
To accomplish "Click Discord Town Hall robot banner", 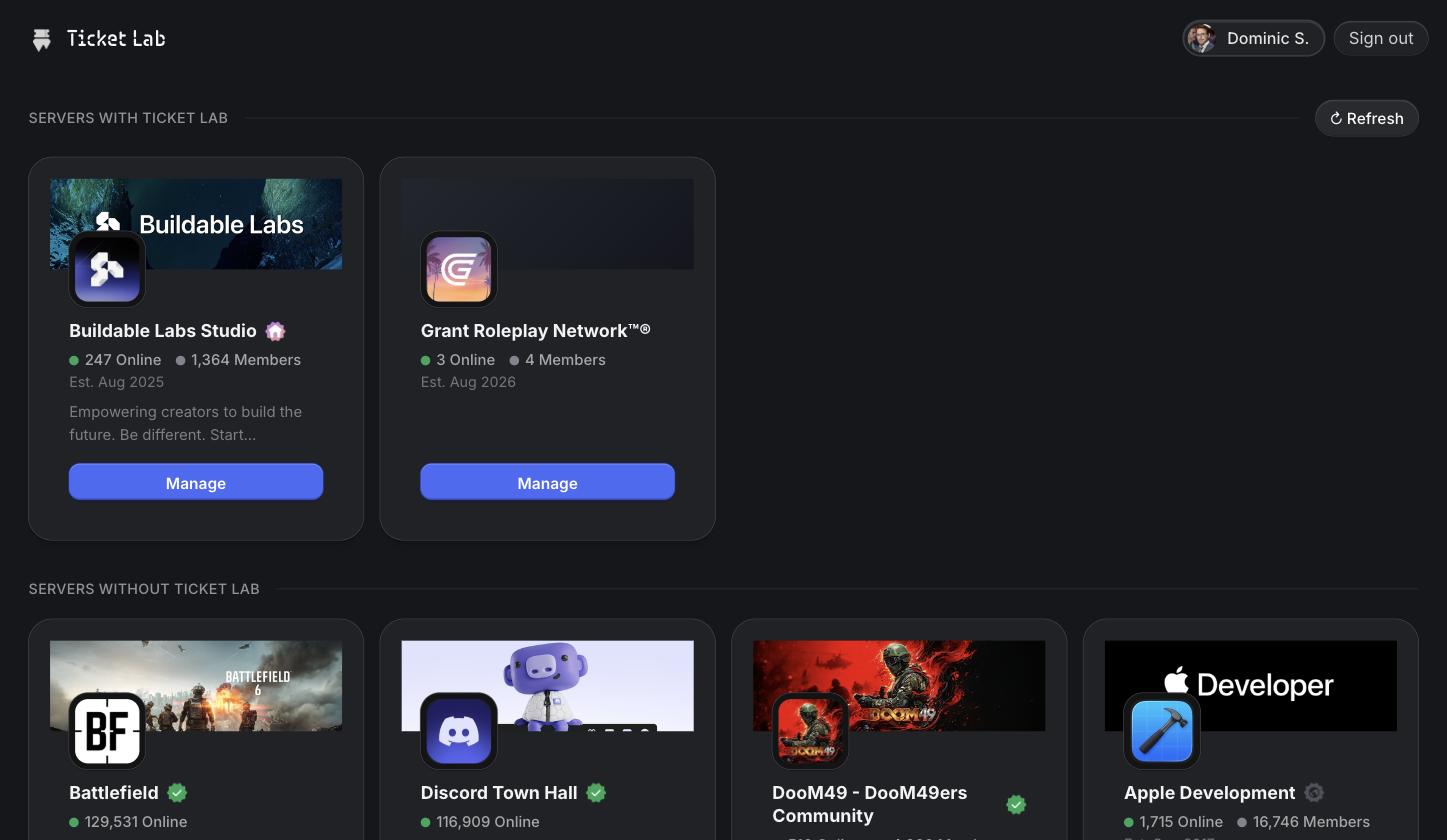I will (548, 686).
